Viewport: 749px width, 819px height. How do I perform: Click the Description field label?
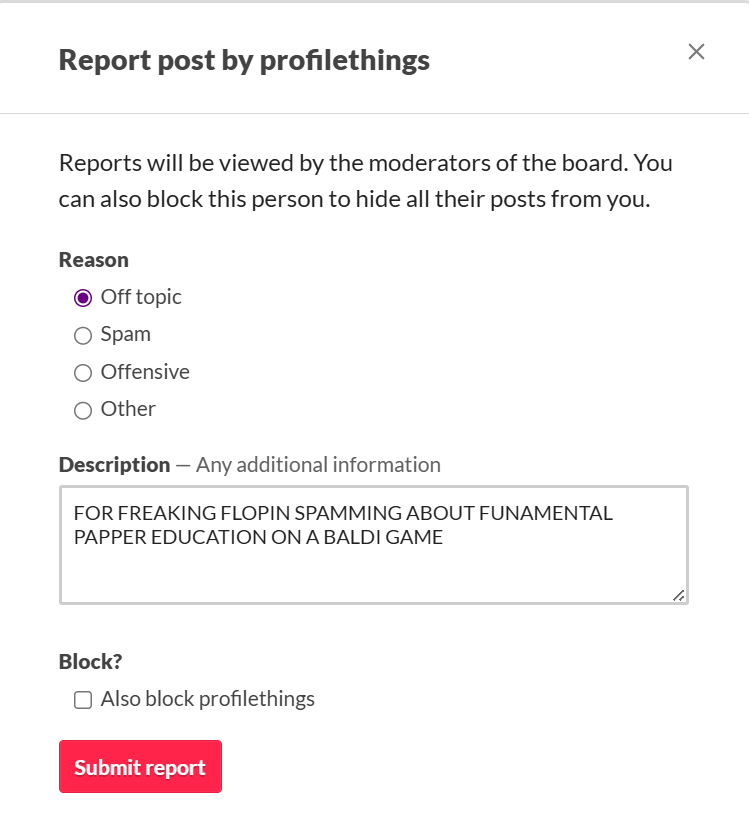[114, 465]
